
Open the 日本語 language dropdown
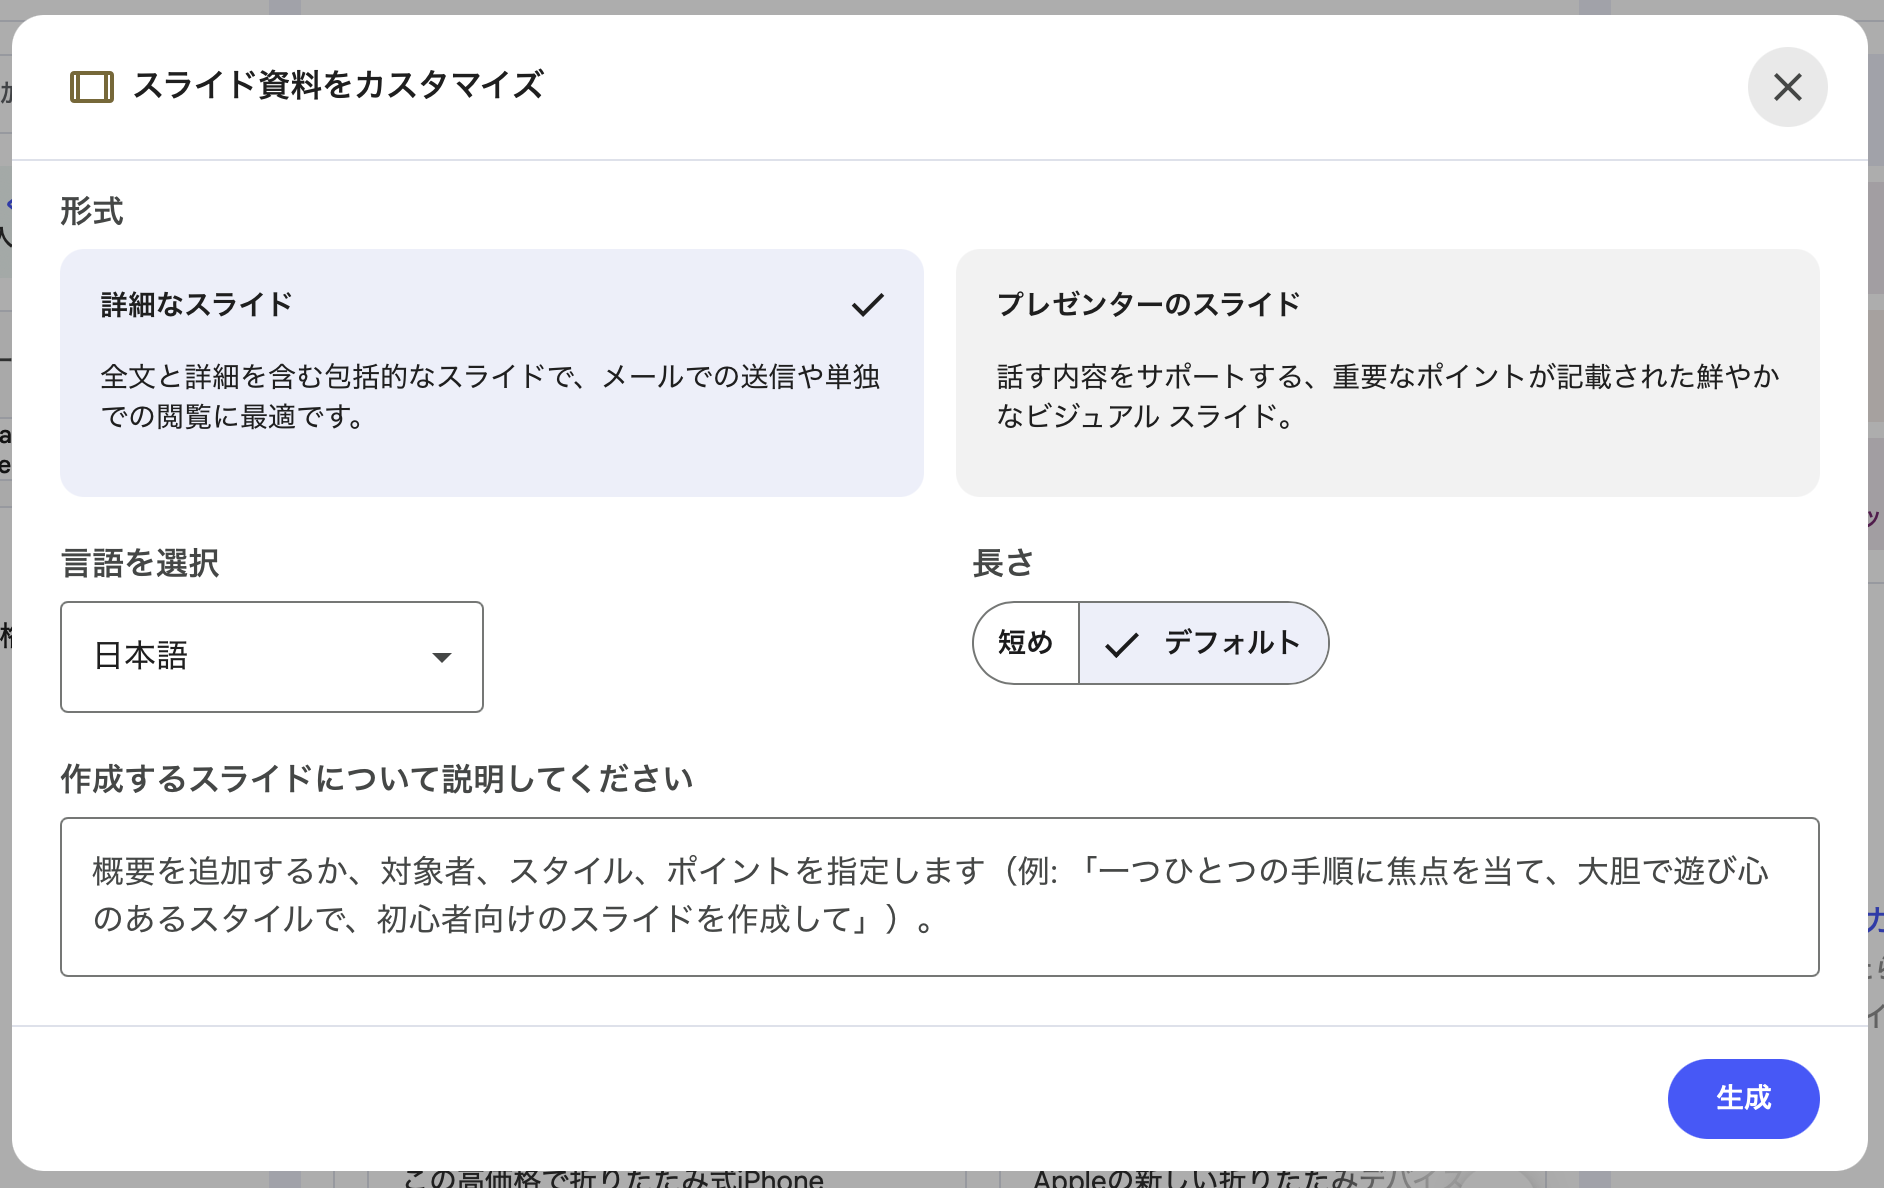(x=271, y=657)
